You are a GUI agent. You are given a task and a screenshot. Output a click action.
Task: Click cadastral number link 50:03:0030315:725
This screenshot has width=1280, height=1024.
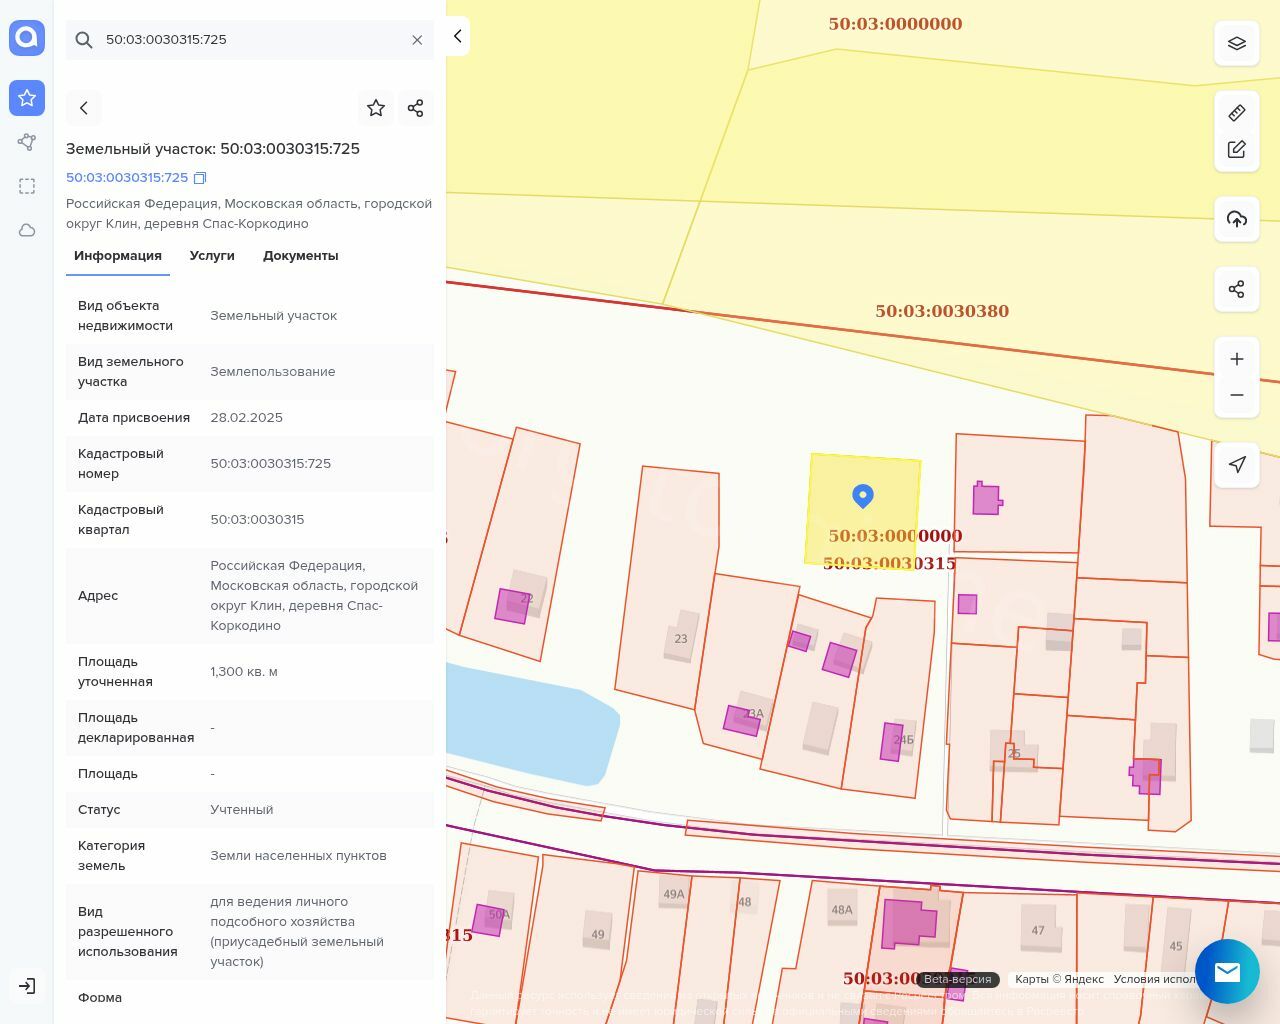tap(127, 178)
